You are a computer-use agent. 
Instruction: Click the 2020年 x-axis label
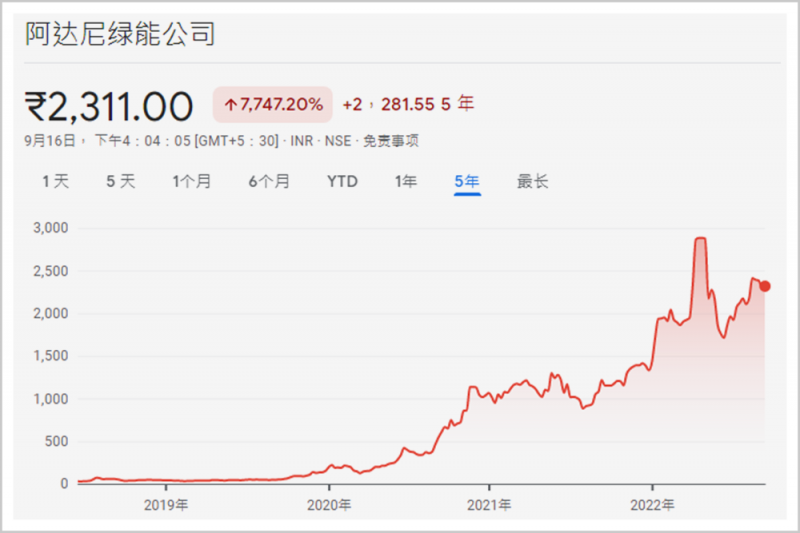tap(330, 505)
